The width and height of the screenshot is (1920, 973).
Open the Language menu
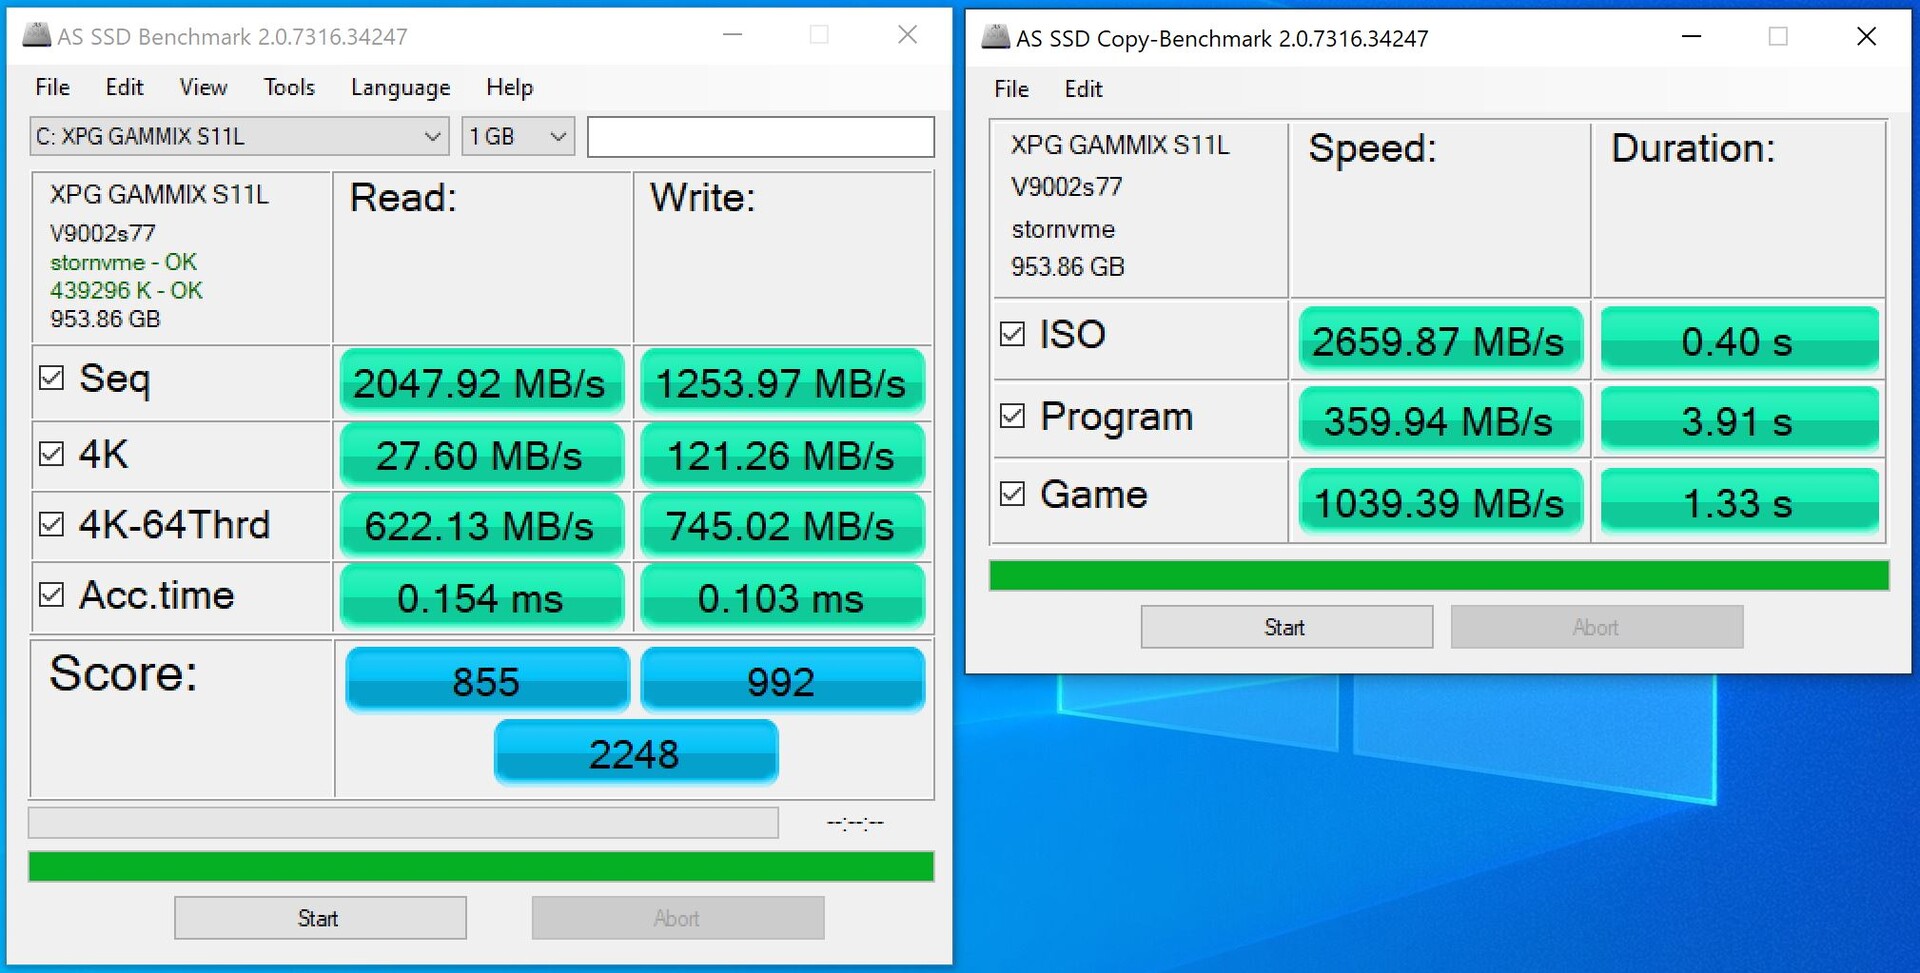(x=400, y=87)
